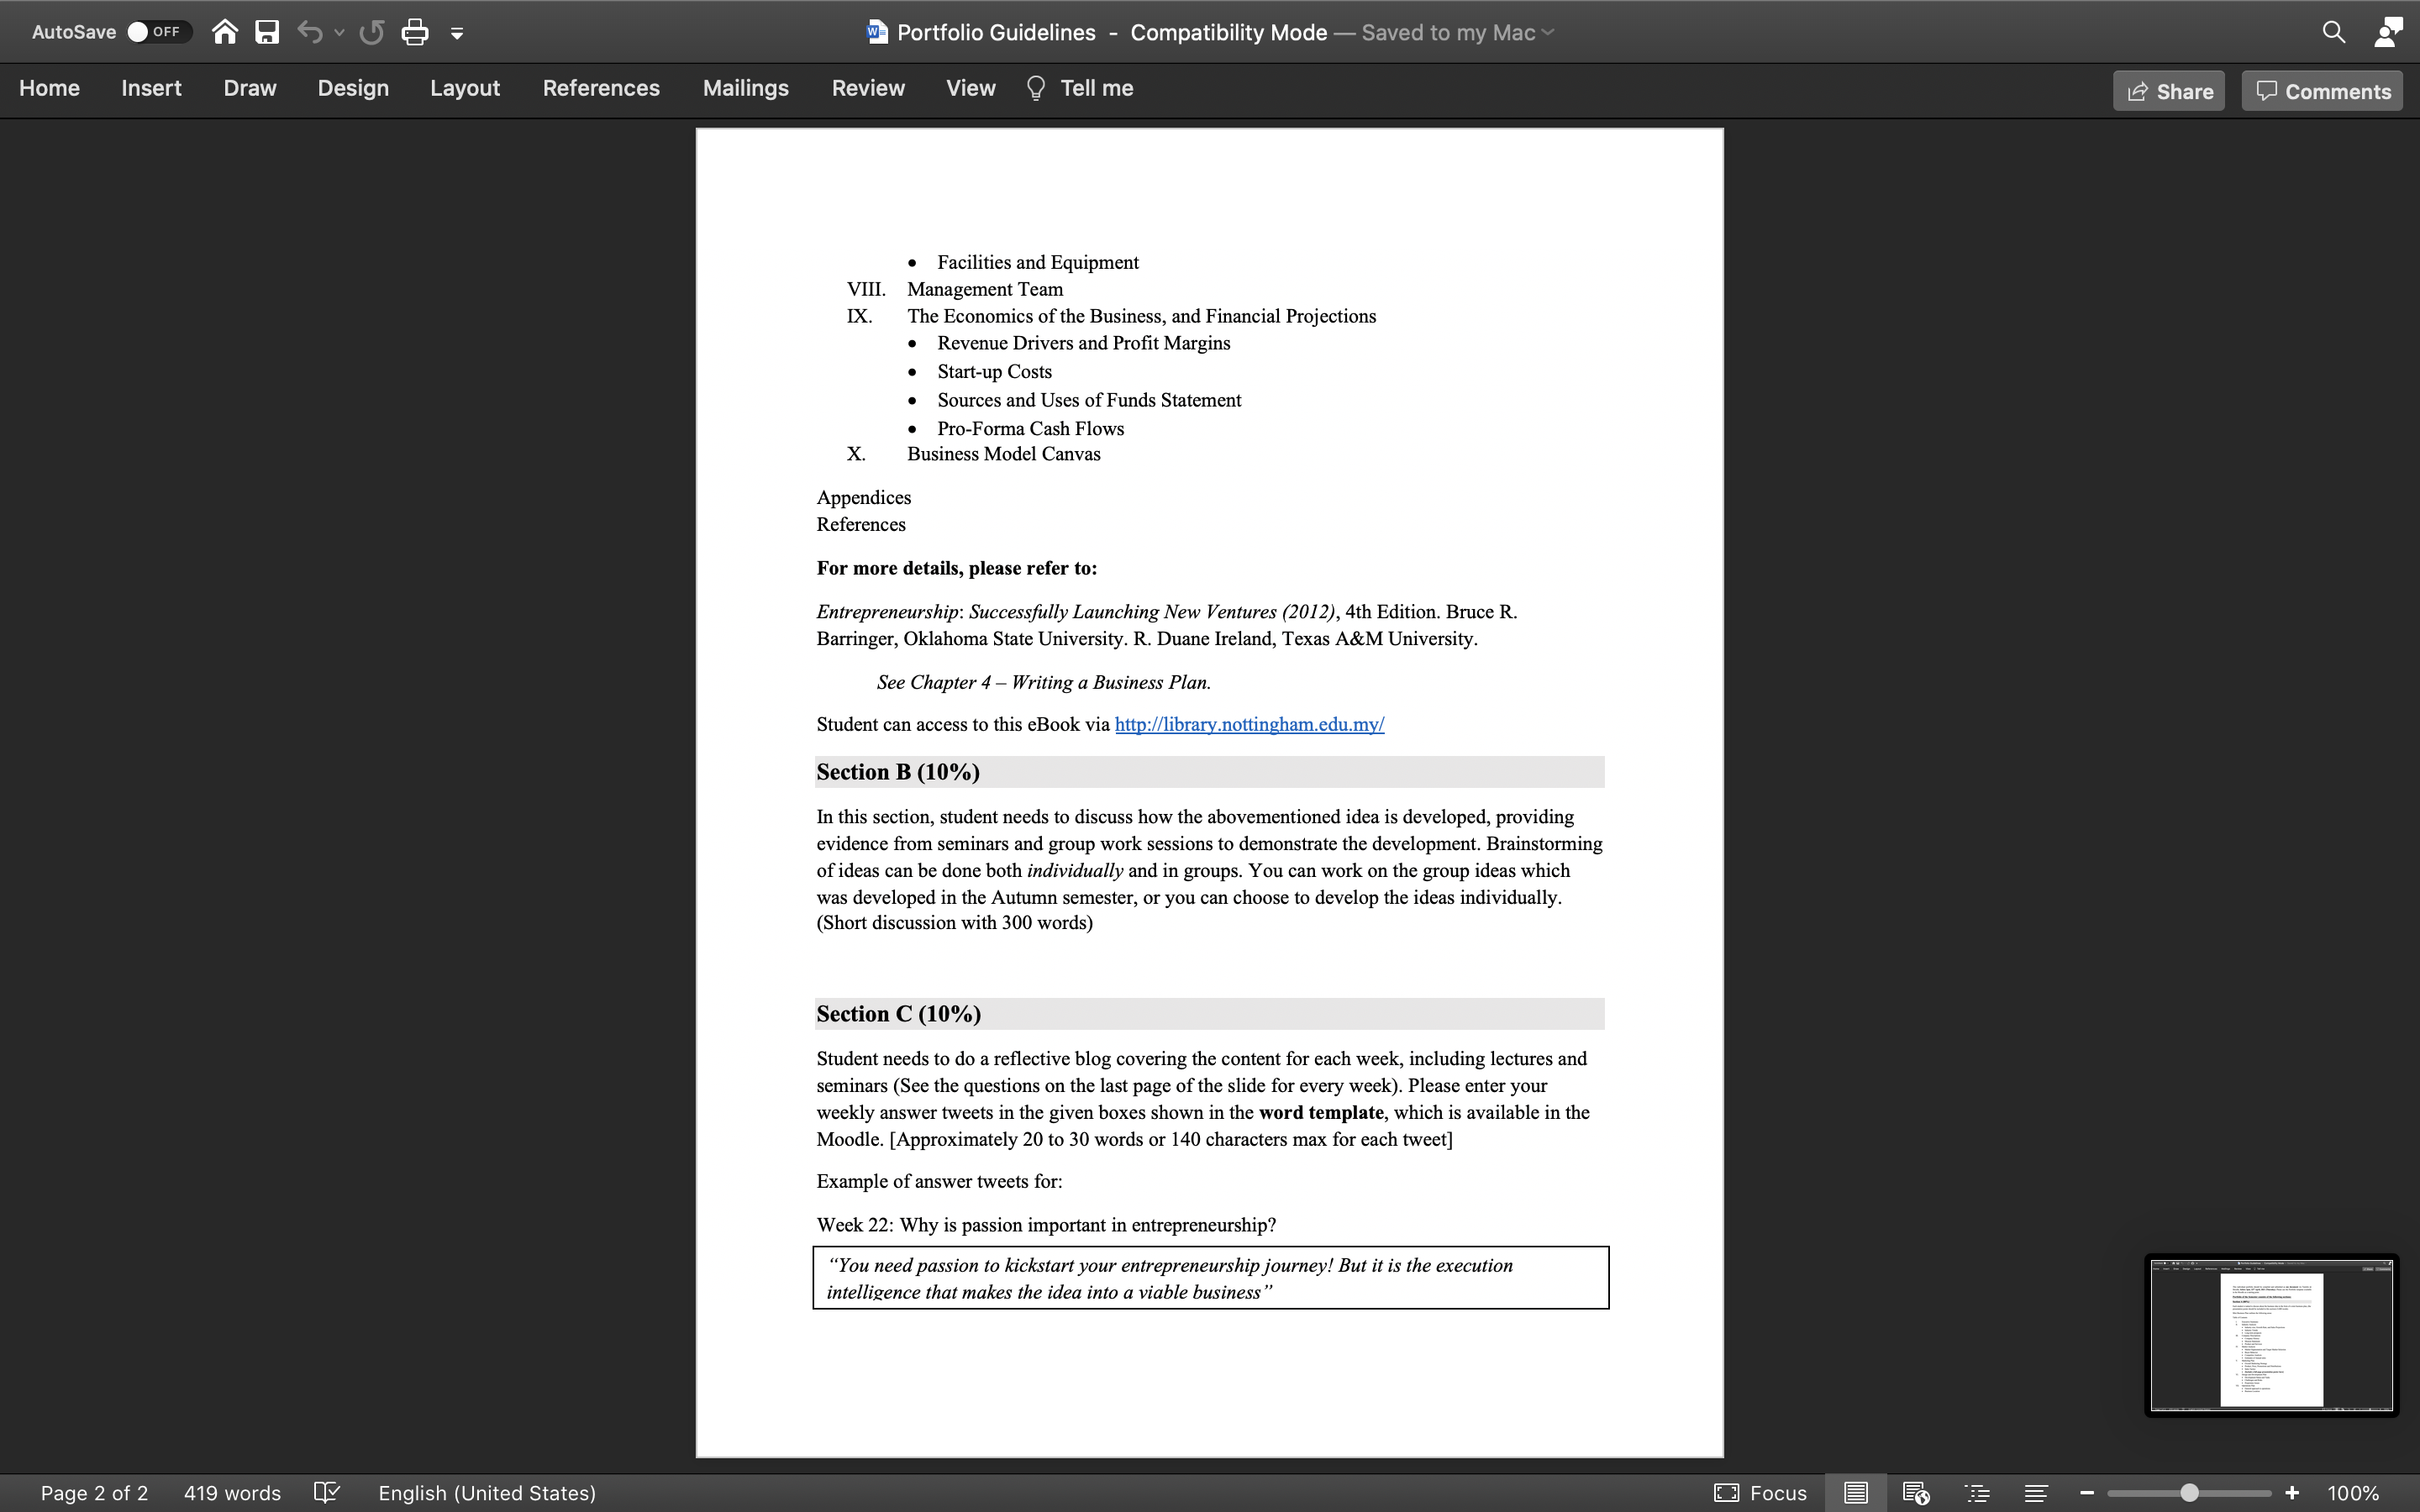
Task: Open the Undo dropdown arrow
Action: click(x=340, y=31)
